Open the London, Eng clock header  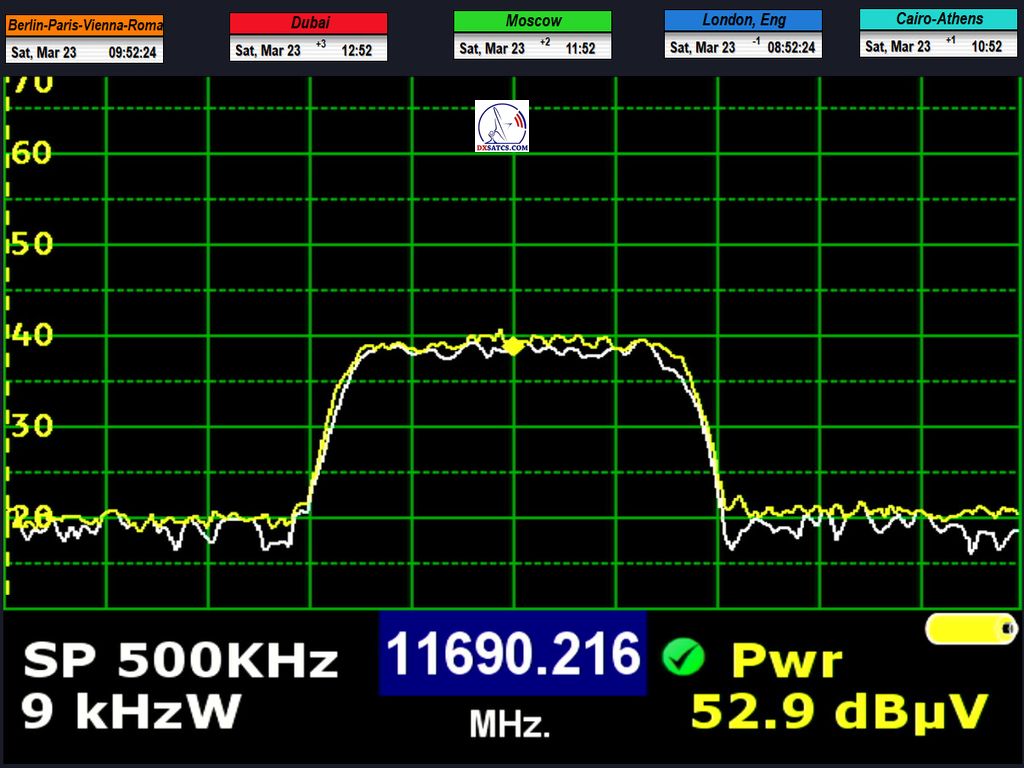(743, 20)
